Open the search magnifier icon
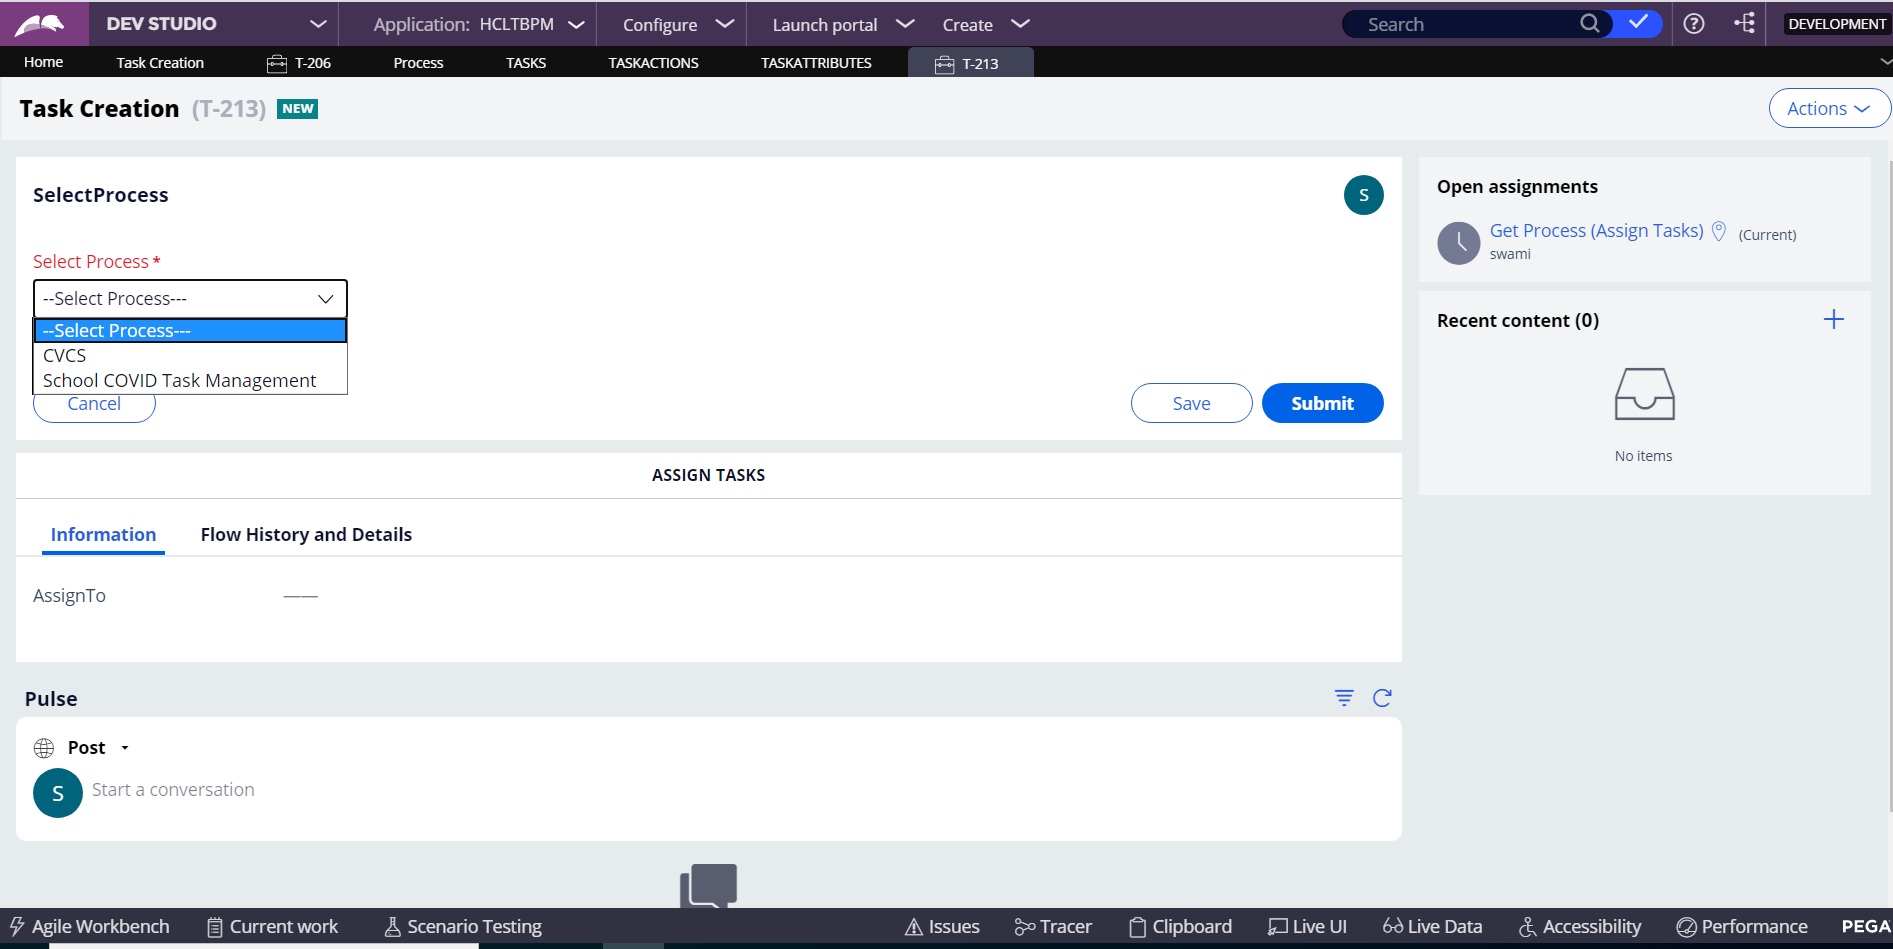Viewport: 1893px width, 949px height. tap(1589, 23)
